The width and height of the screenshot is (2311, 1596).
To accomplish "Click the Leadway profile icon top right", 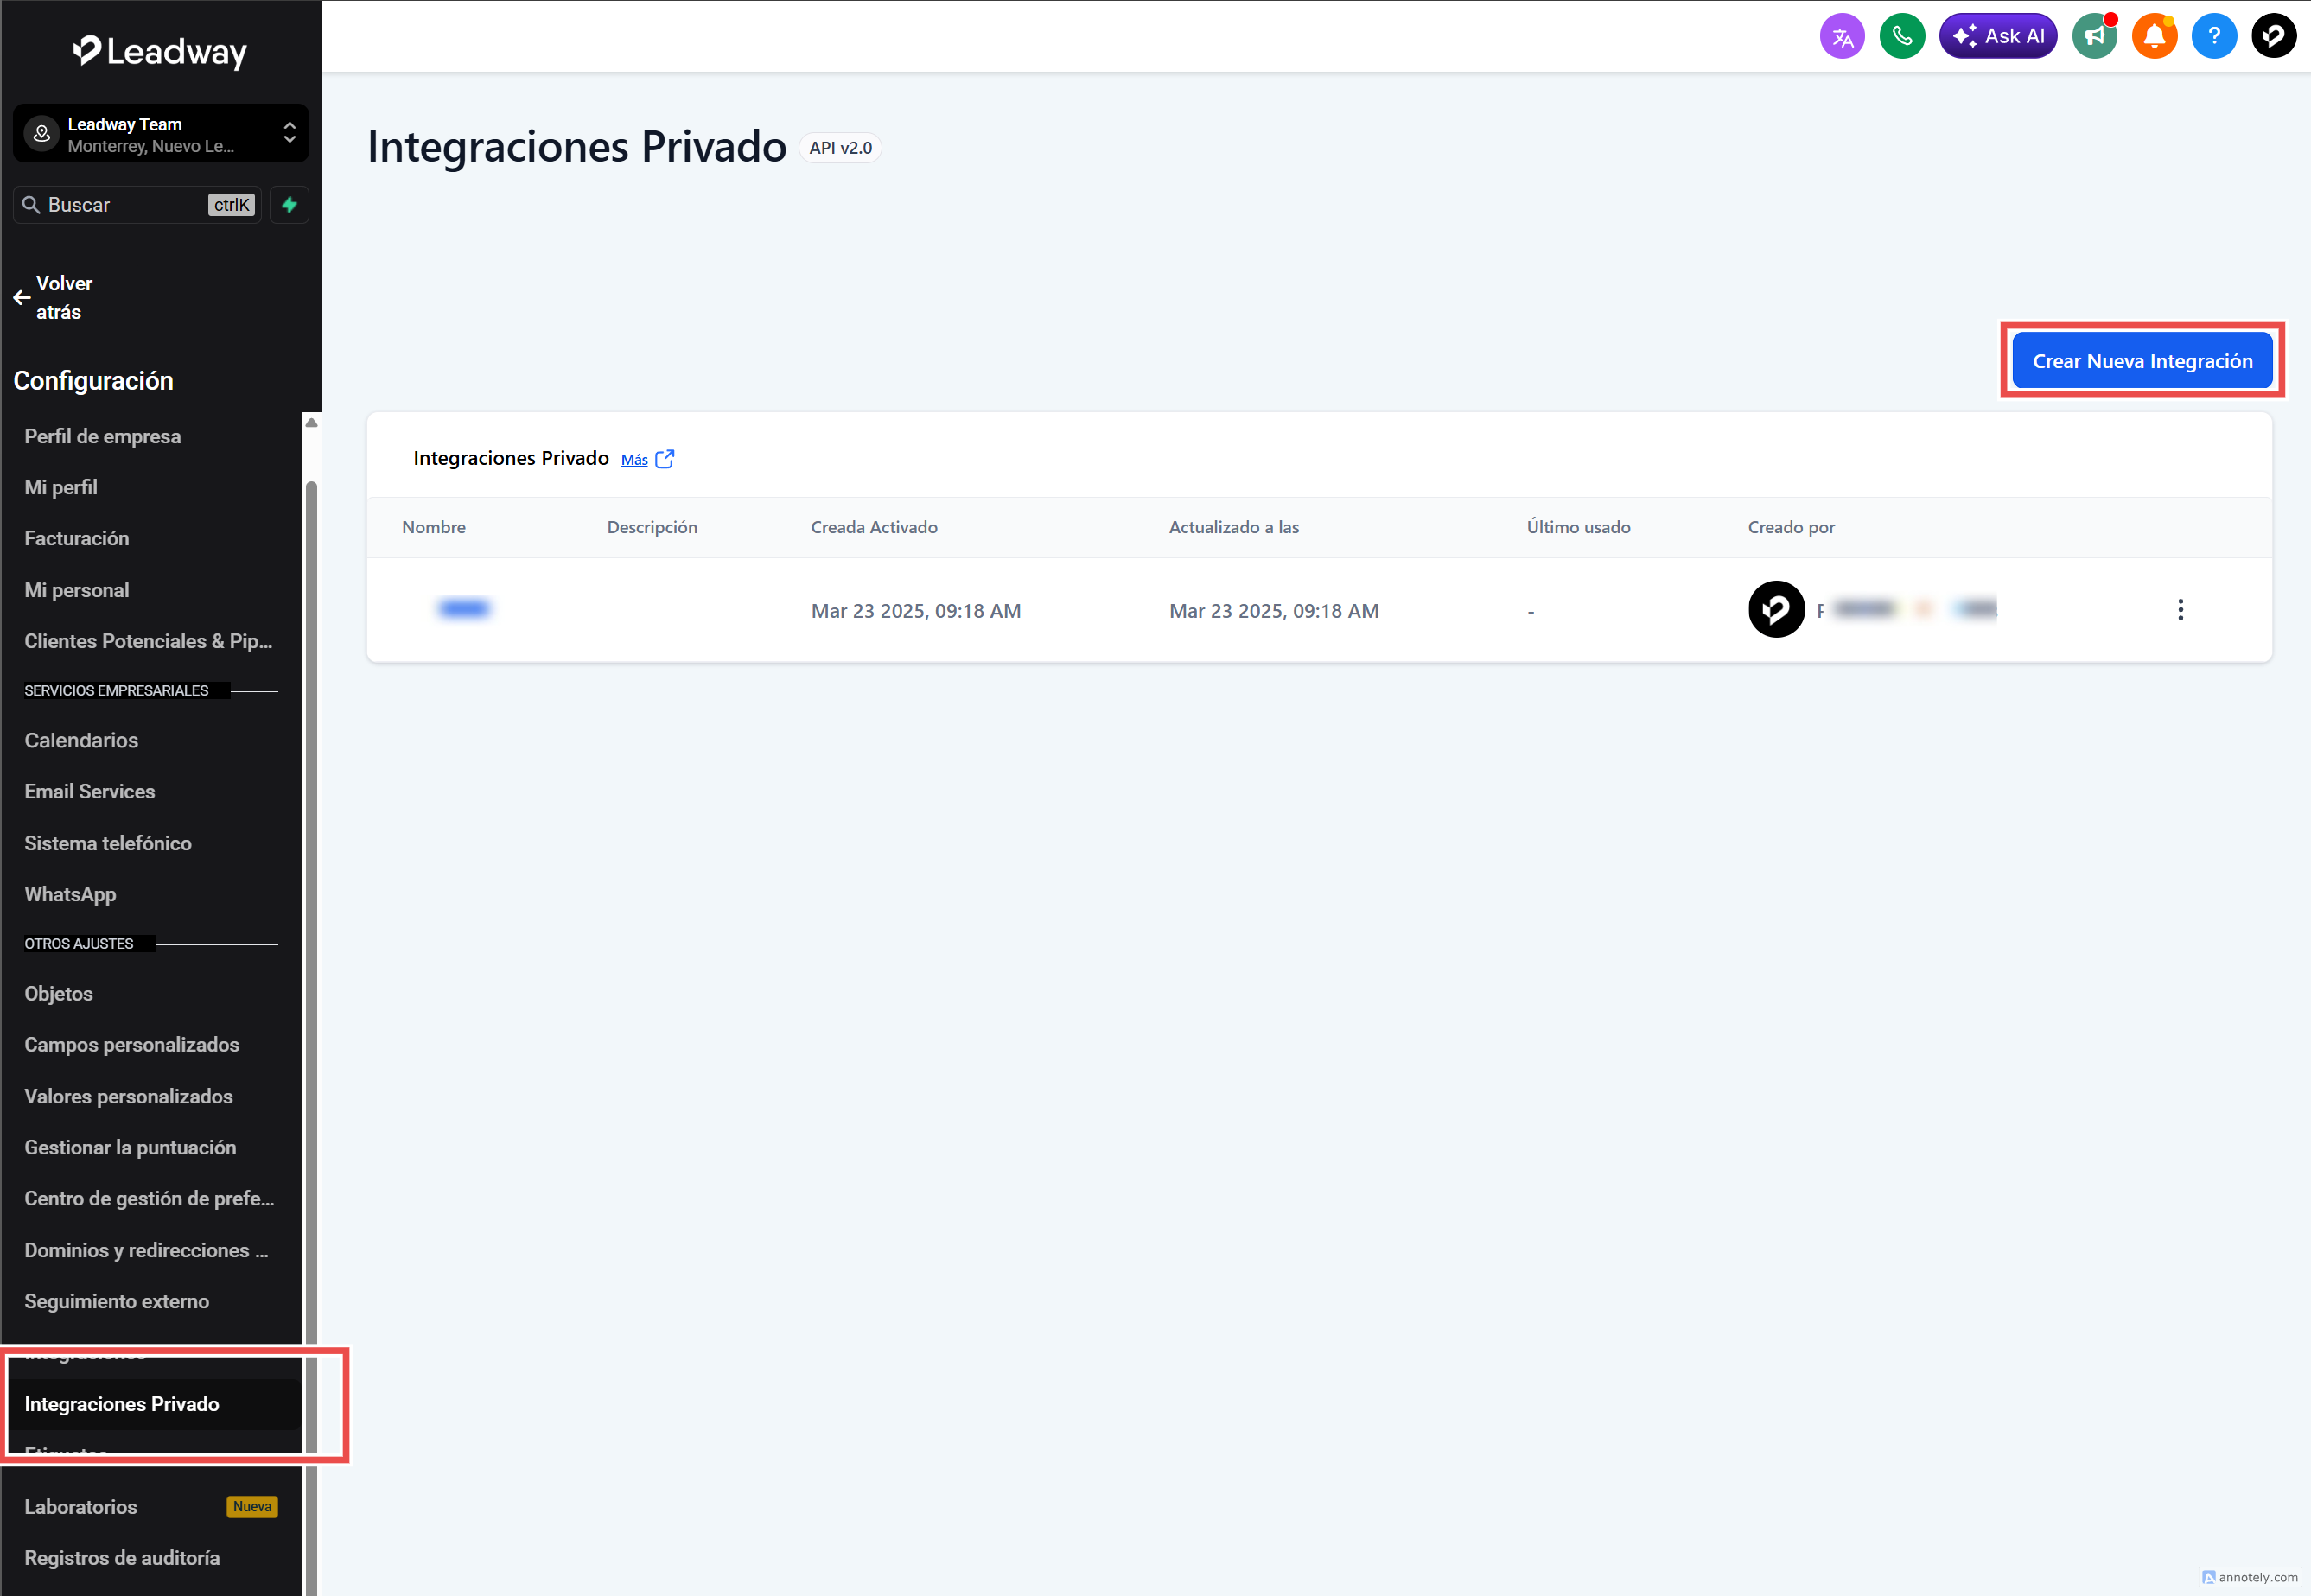I will click(x=2274, y=35).
